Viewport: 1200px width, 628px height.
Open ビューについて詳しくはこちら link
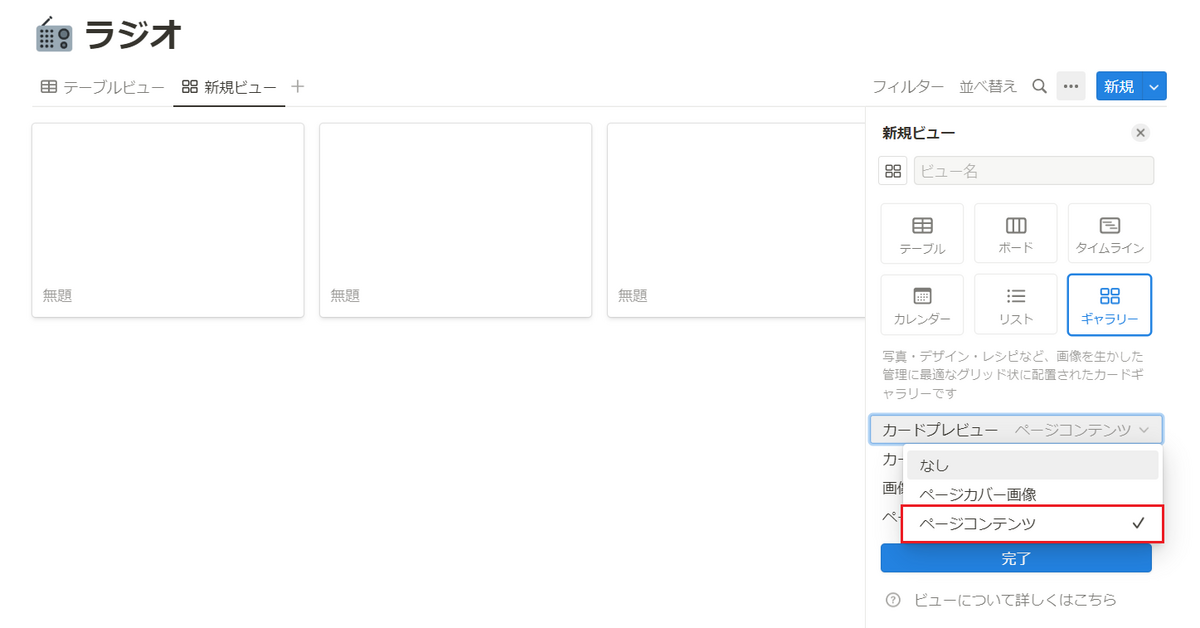point(1015,600)
